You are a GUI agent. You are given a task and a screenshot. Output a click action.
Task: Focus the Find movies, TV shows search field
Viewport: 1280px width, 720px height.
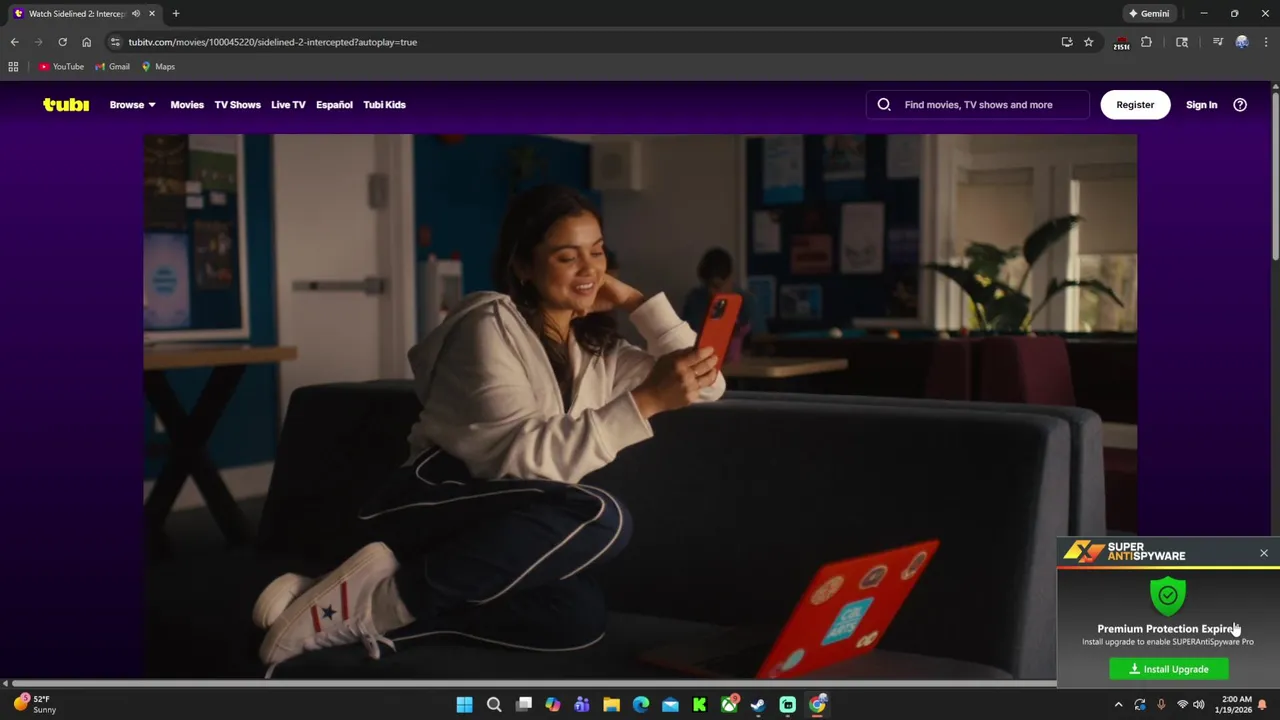(978, 104)
